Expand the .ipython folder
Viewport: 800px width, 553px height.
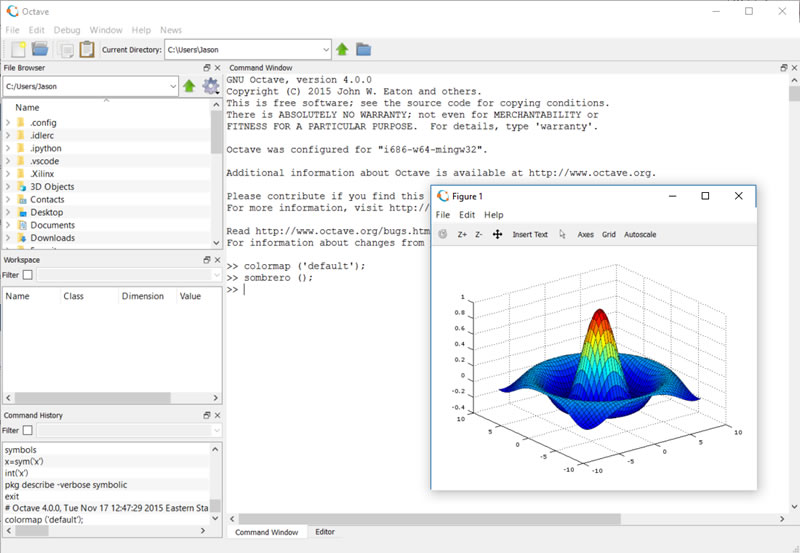pos(8,148)
